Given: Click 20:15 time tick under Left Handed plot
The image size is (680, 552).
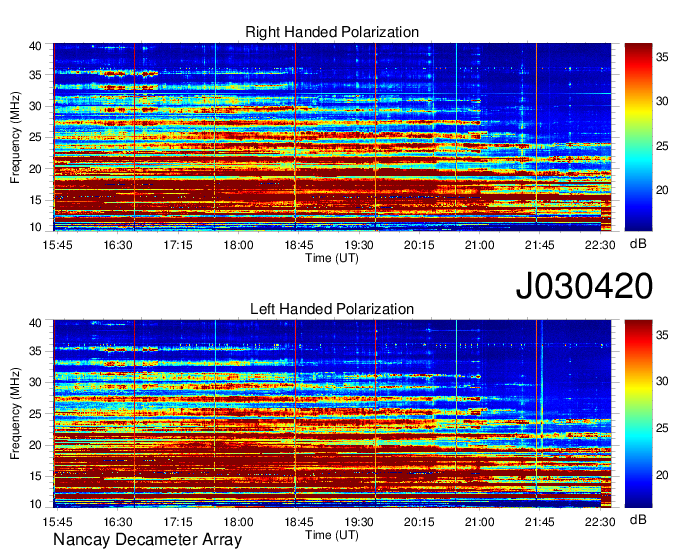Looking at the screenshot, I should pos(419,522).
